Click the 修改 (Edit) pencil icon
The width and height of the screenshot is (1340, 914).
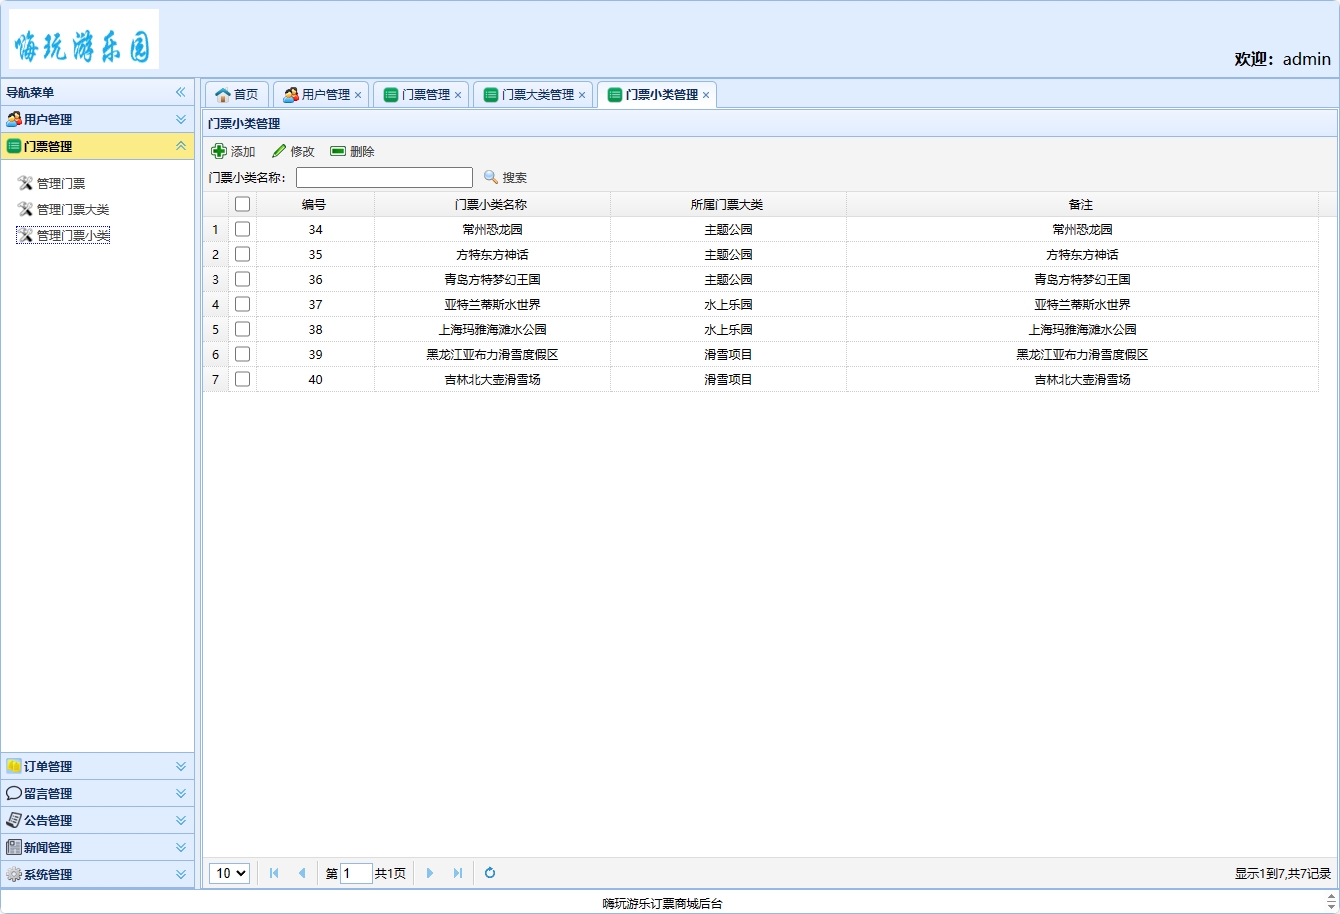point(279,151)
